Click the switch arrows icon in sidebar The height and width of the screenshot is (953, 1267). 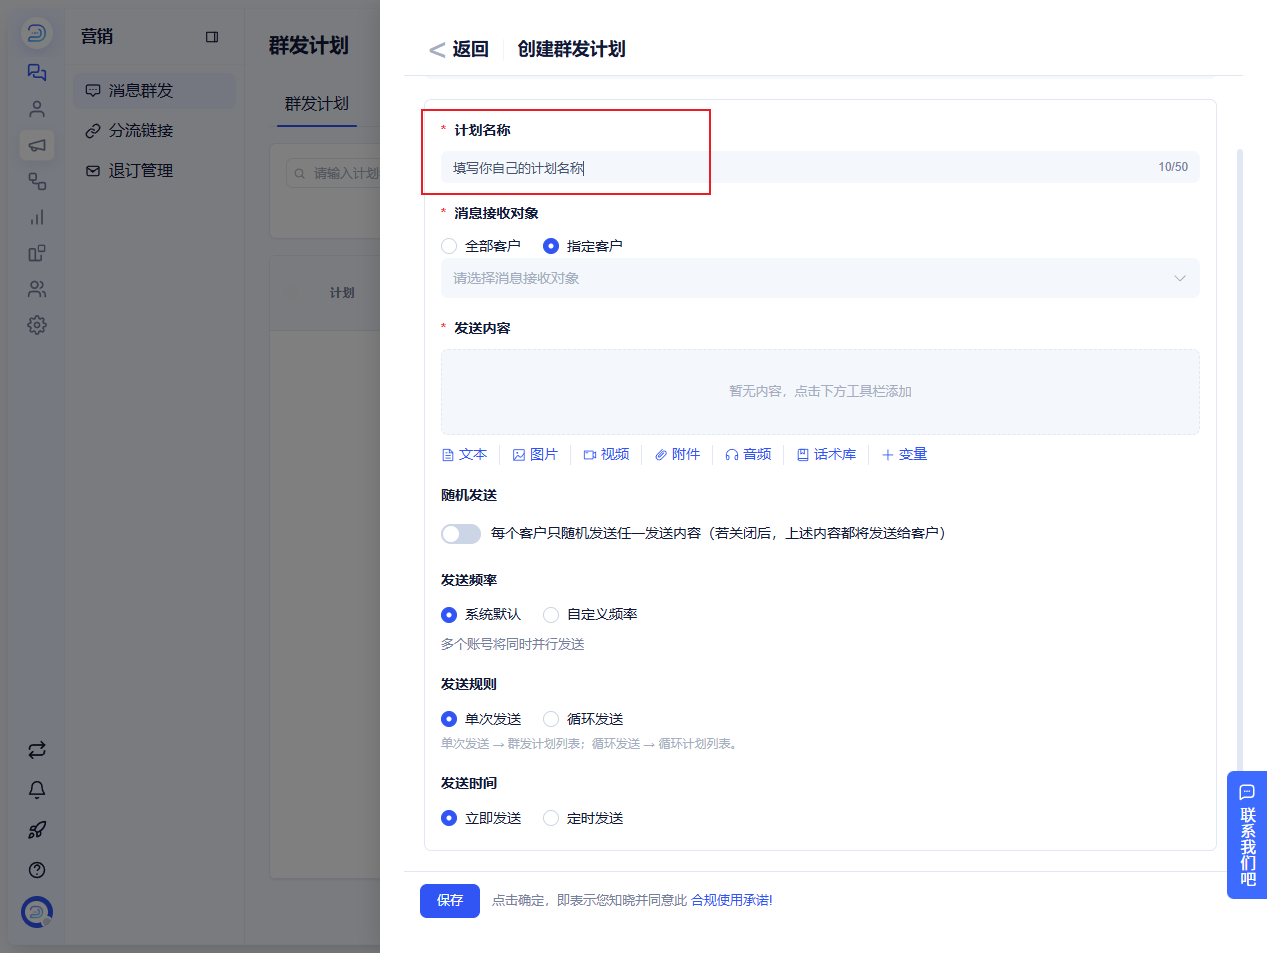tap(37, 750)
